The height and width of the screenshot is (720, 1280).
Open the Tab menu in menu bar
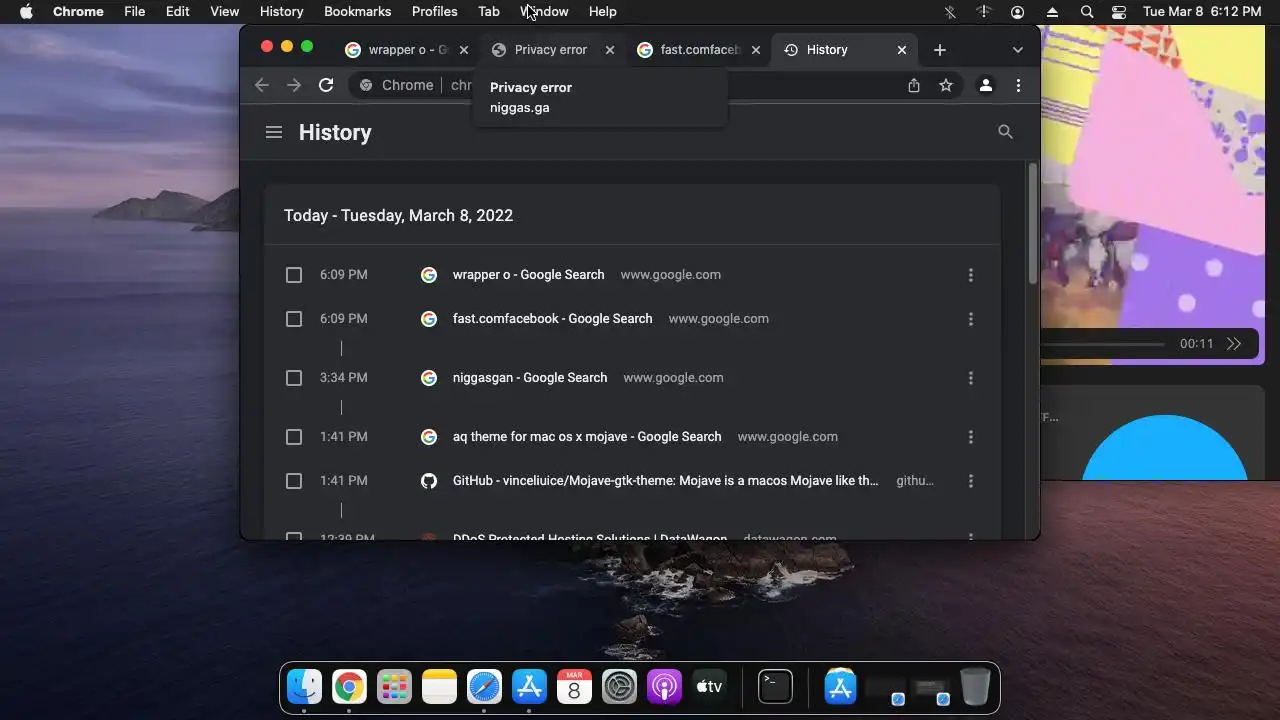tap(489, 12)
